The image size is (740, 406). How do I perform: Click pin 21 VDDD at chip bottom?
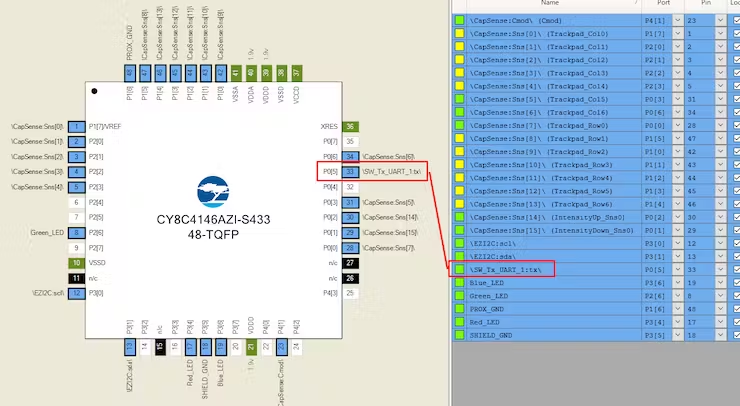(251, 347)
